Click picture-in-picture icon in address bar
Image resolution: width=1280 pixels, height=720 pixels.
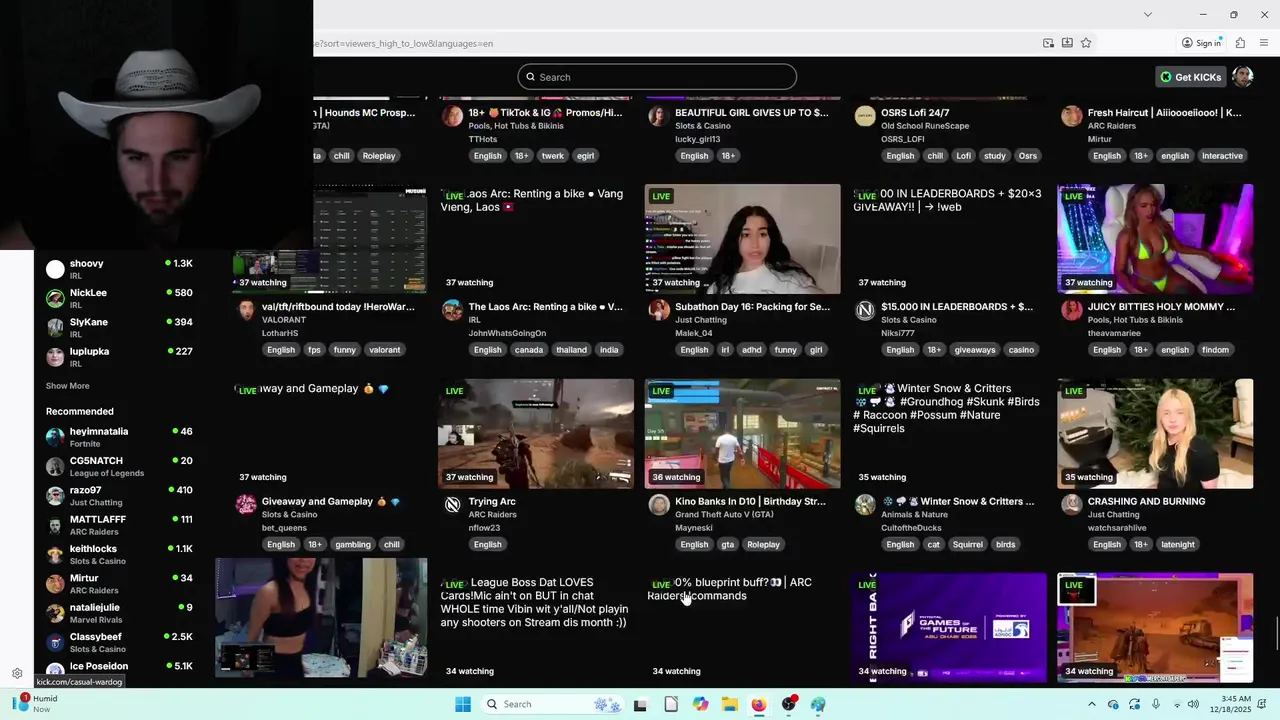(1048, 43)
